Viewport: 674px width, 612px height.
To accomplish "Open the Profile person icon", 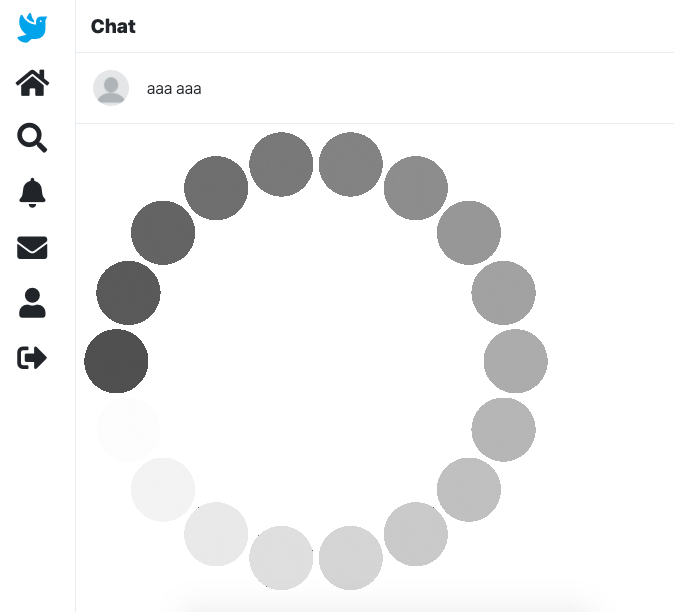I will (32, 303).
